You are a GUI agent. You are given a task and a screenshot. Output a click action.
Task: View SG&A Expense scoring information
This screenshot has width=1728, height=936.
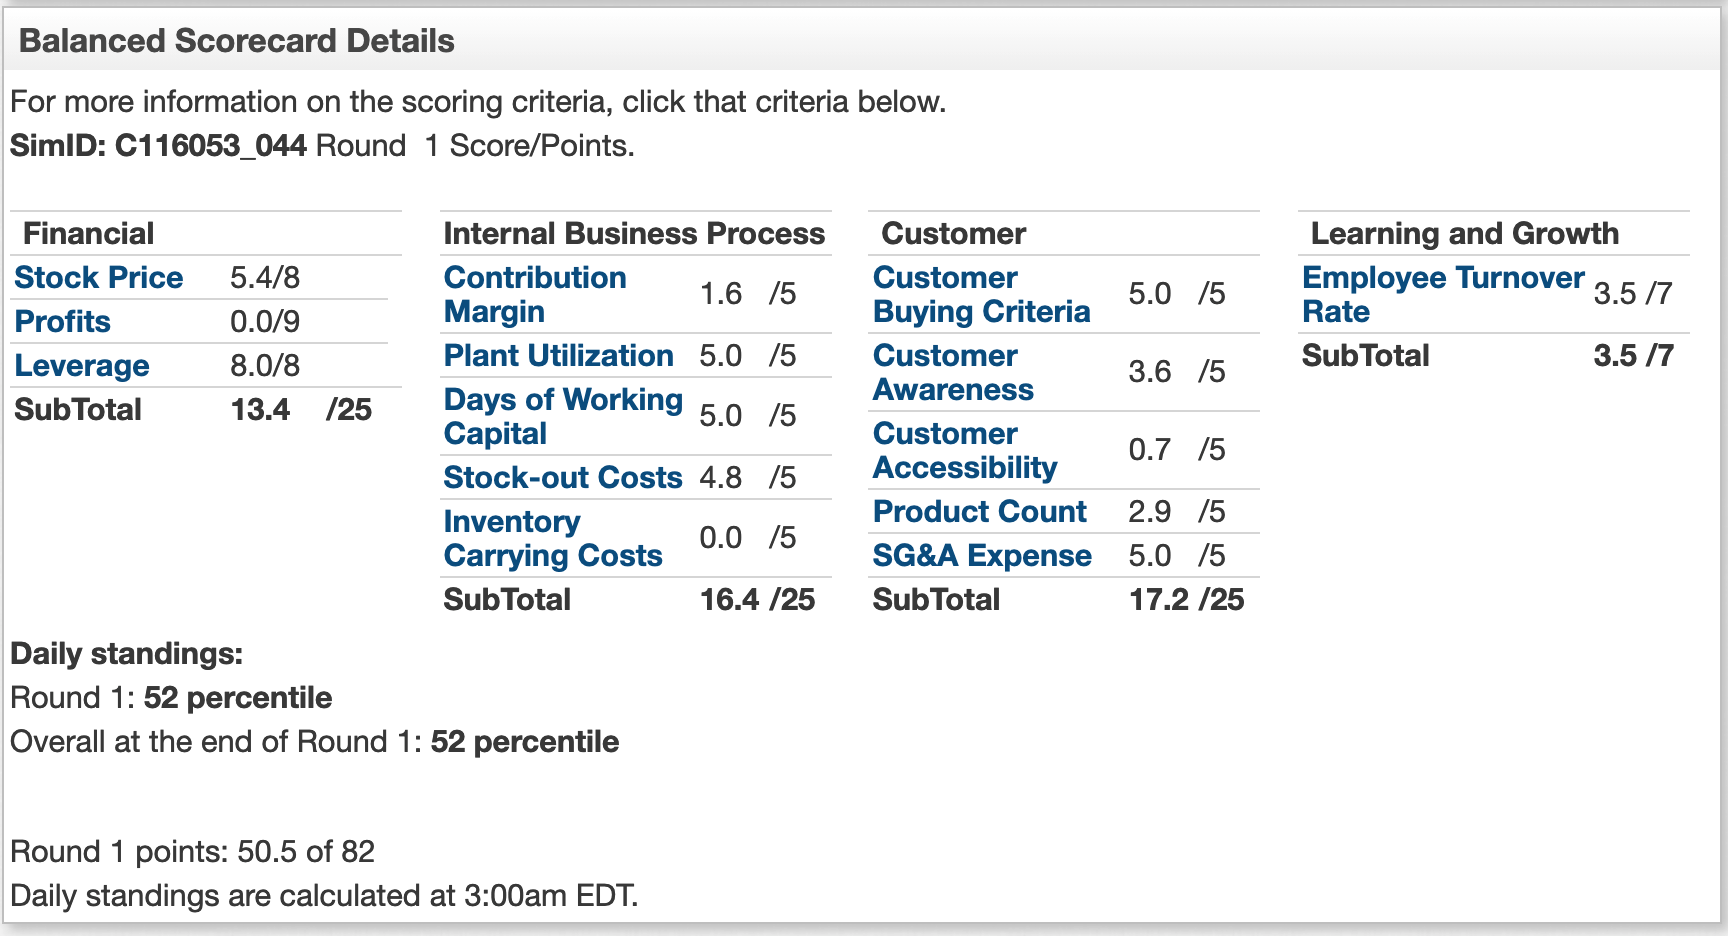pyautogui.click(x=982, y=555)
